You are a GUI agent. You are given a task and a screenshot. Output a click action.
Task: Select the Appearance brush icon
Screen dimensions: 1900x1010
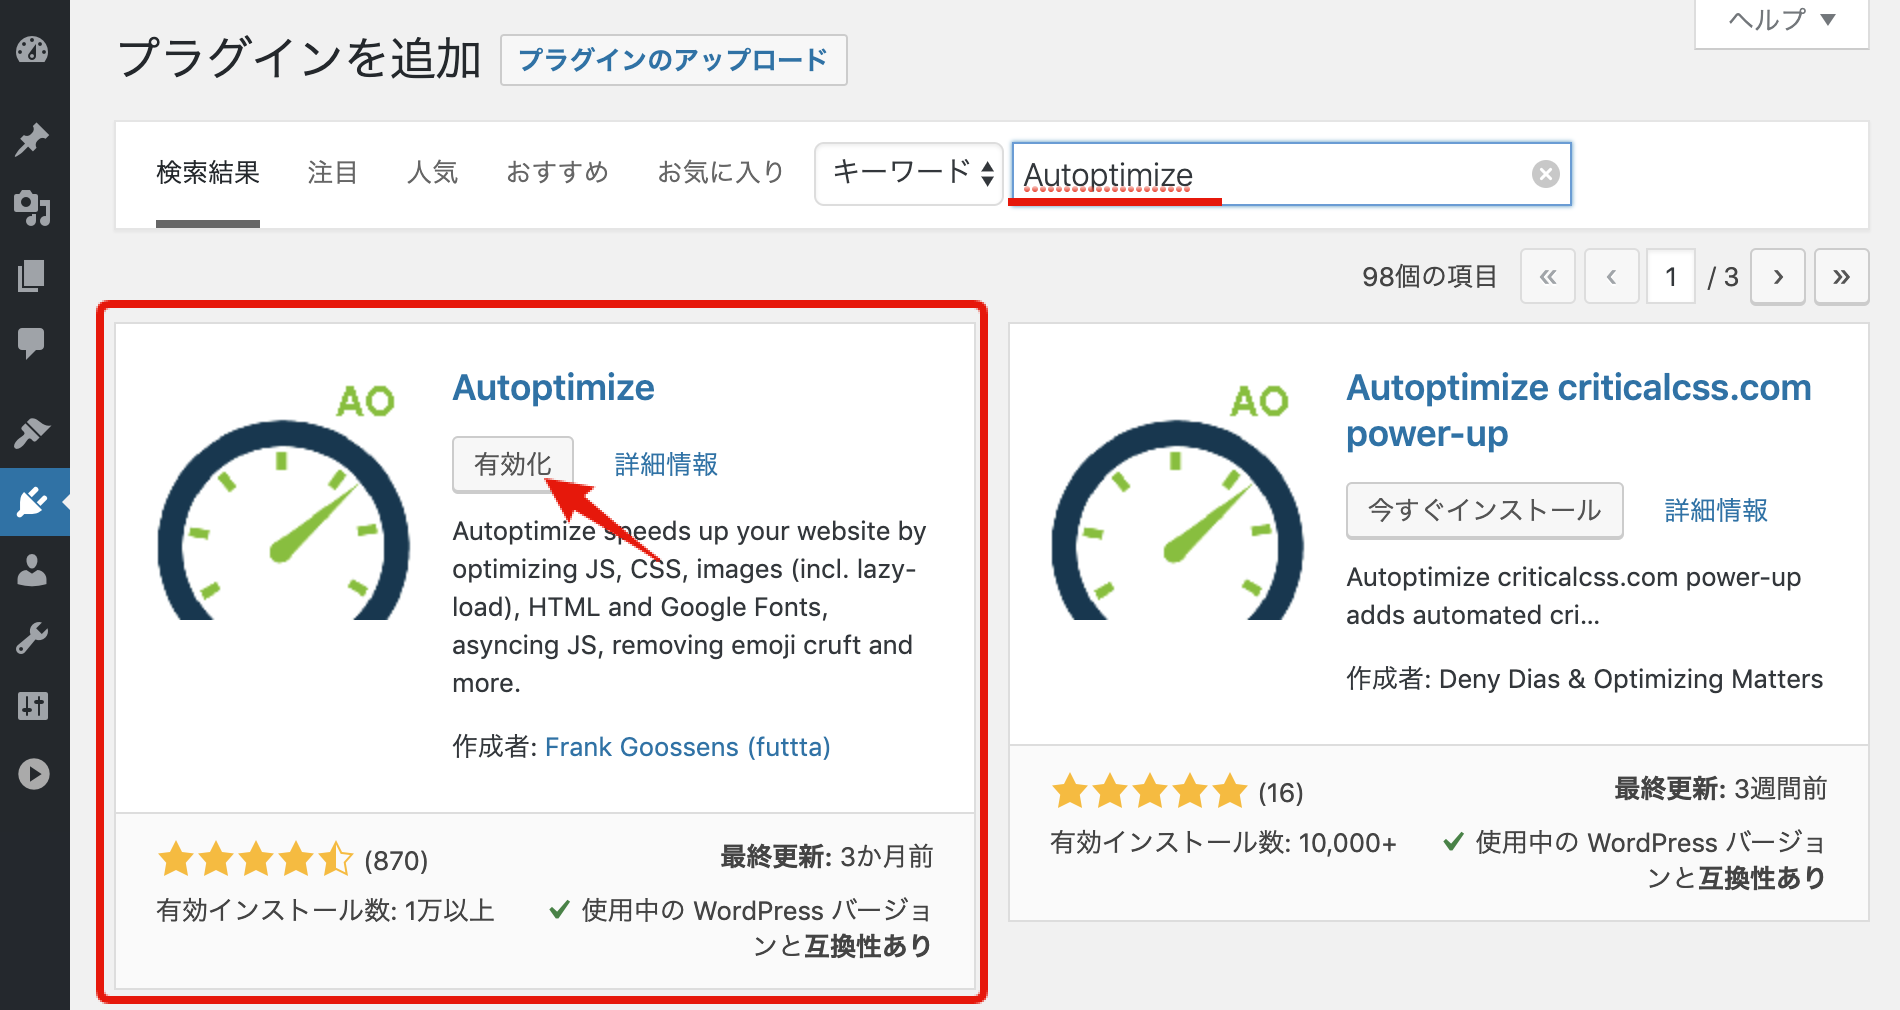point(33,432)
